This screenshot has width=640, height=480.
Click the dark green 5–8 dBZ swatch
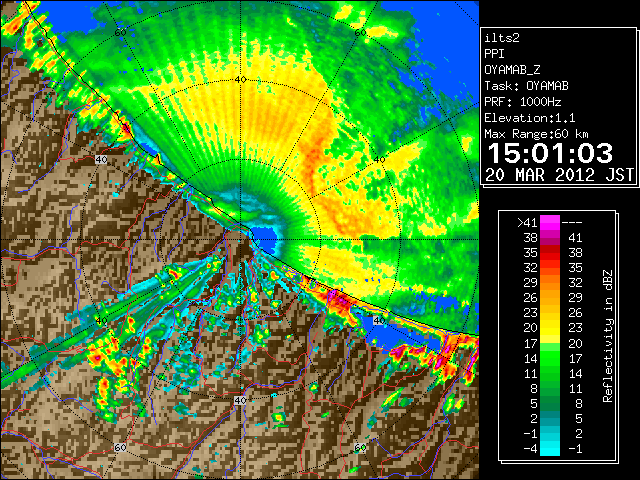550,403
